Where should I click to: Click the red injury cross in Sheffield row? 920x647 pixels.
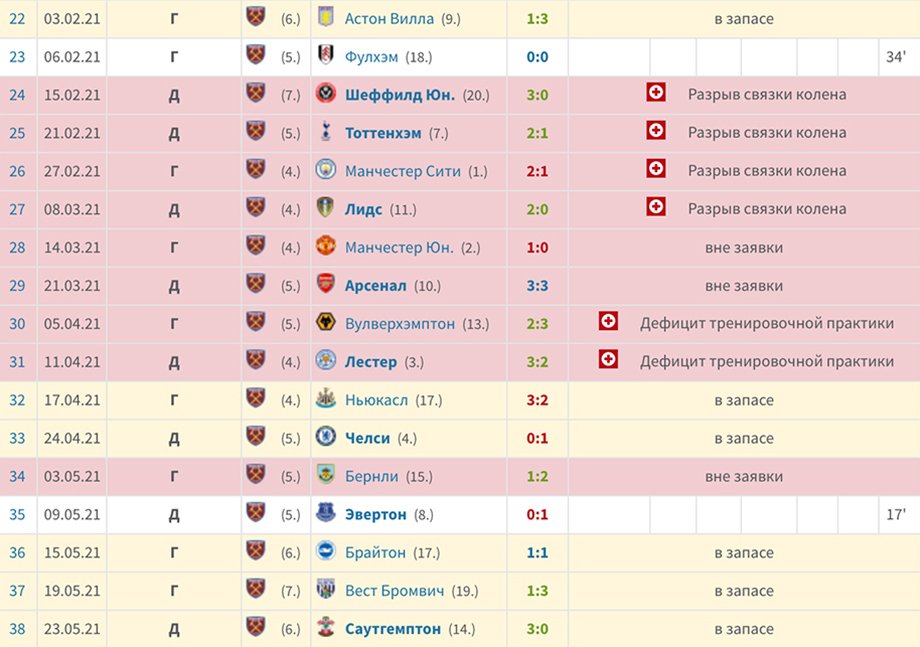point(656,92)
